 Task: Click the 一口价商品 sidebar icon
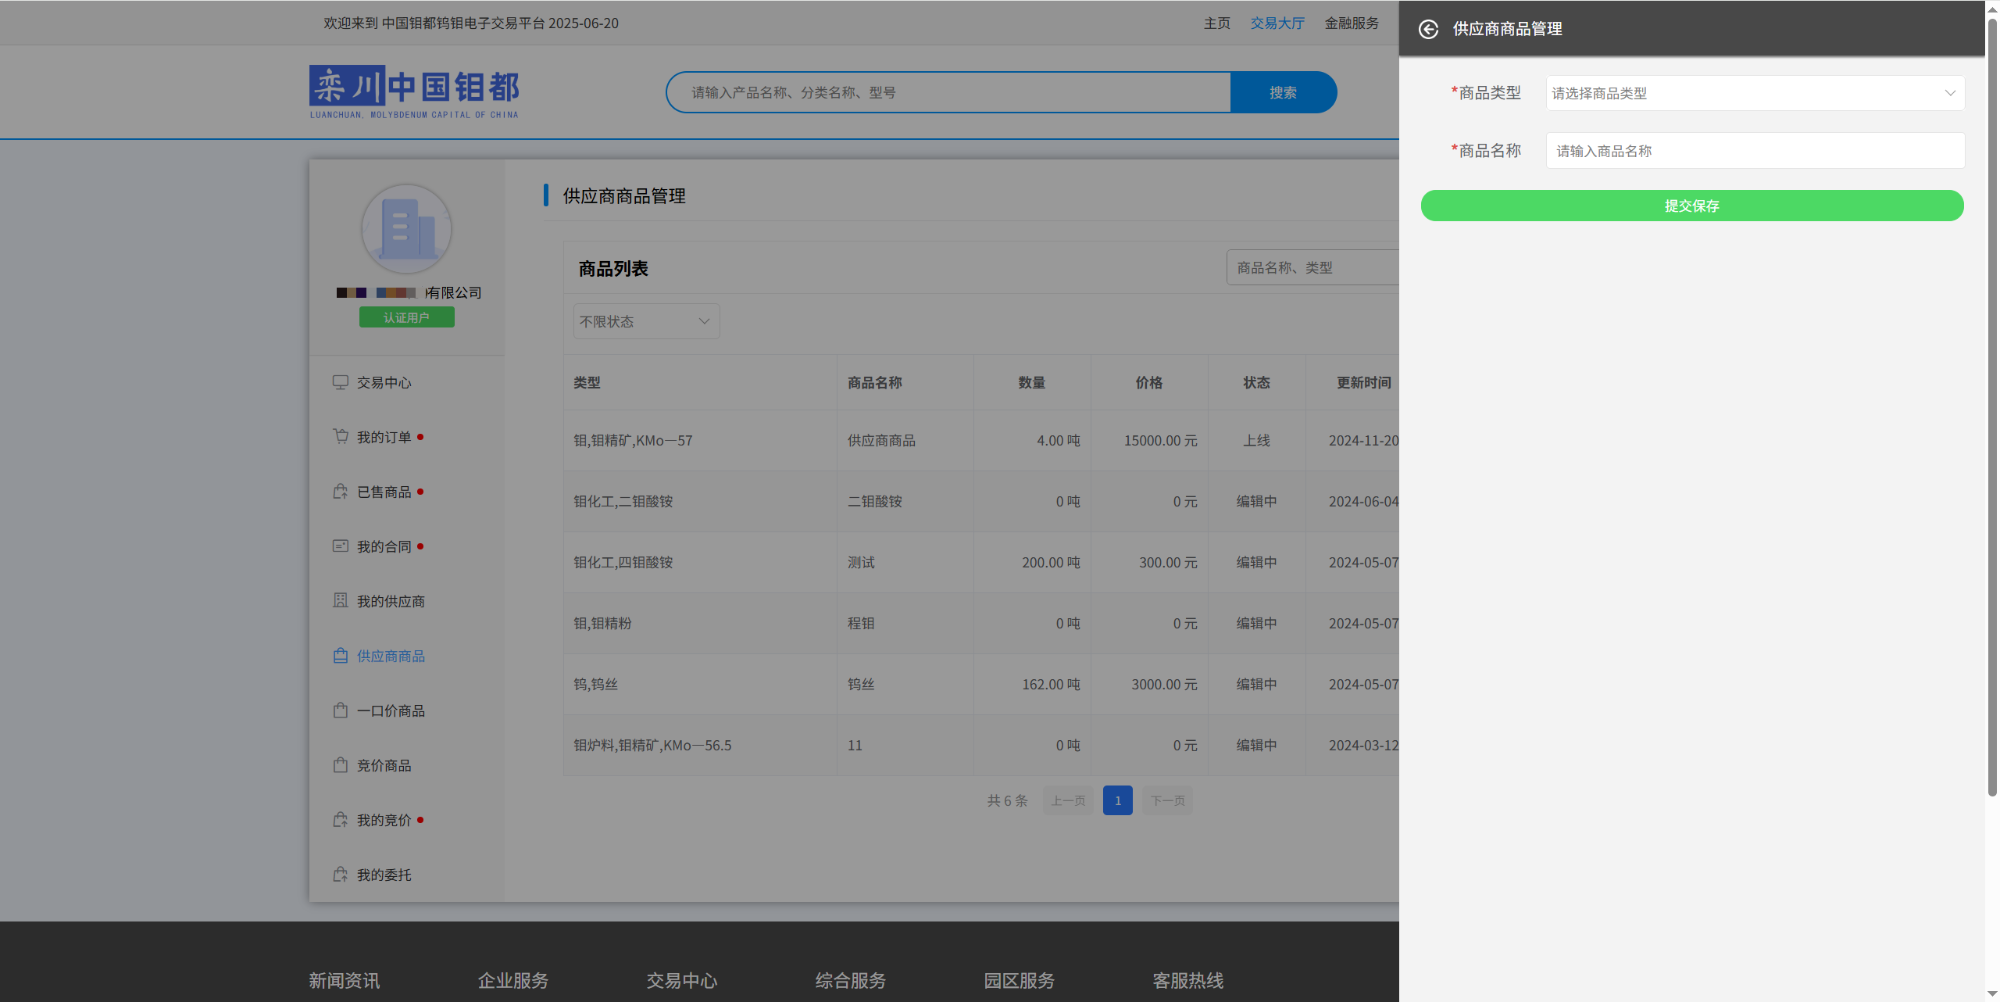point(340,710)
